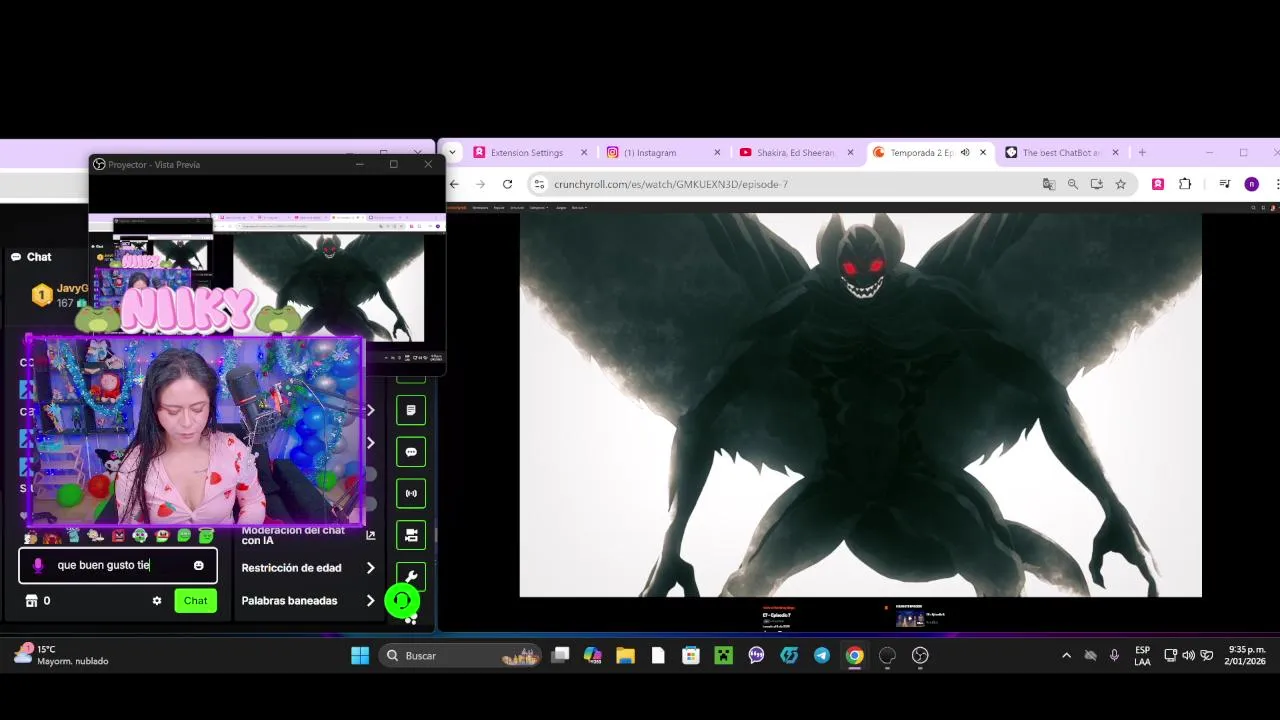The image size is (1280, 720).
Task: Open the Minecraft icon in the taskbar
Action: pyautogui.click(x=723, y=656)
